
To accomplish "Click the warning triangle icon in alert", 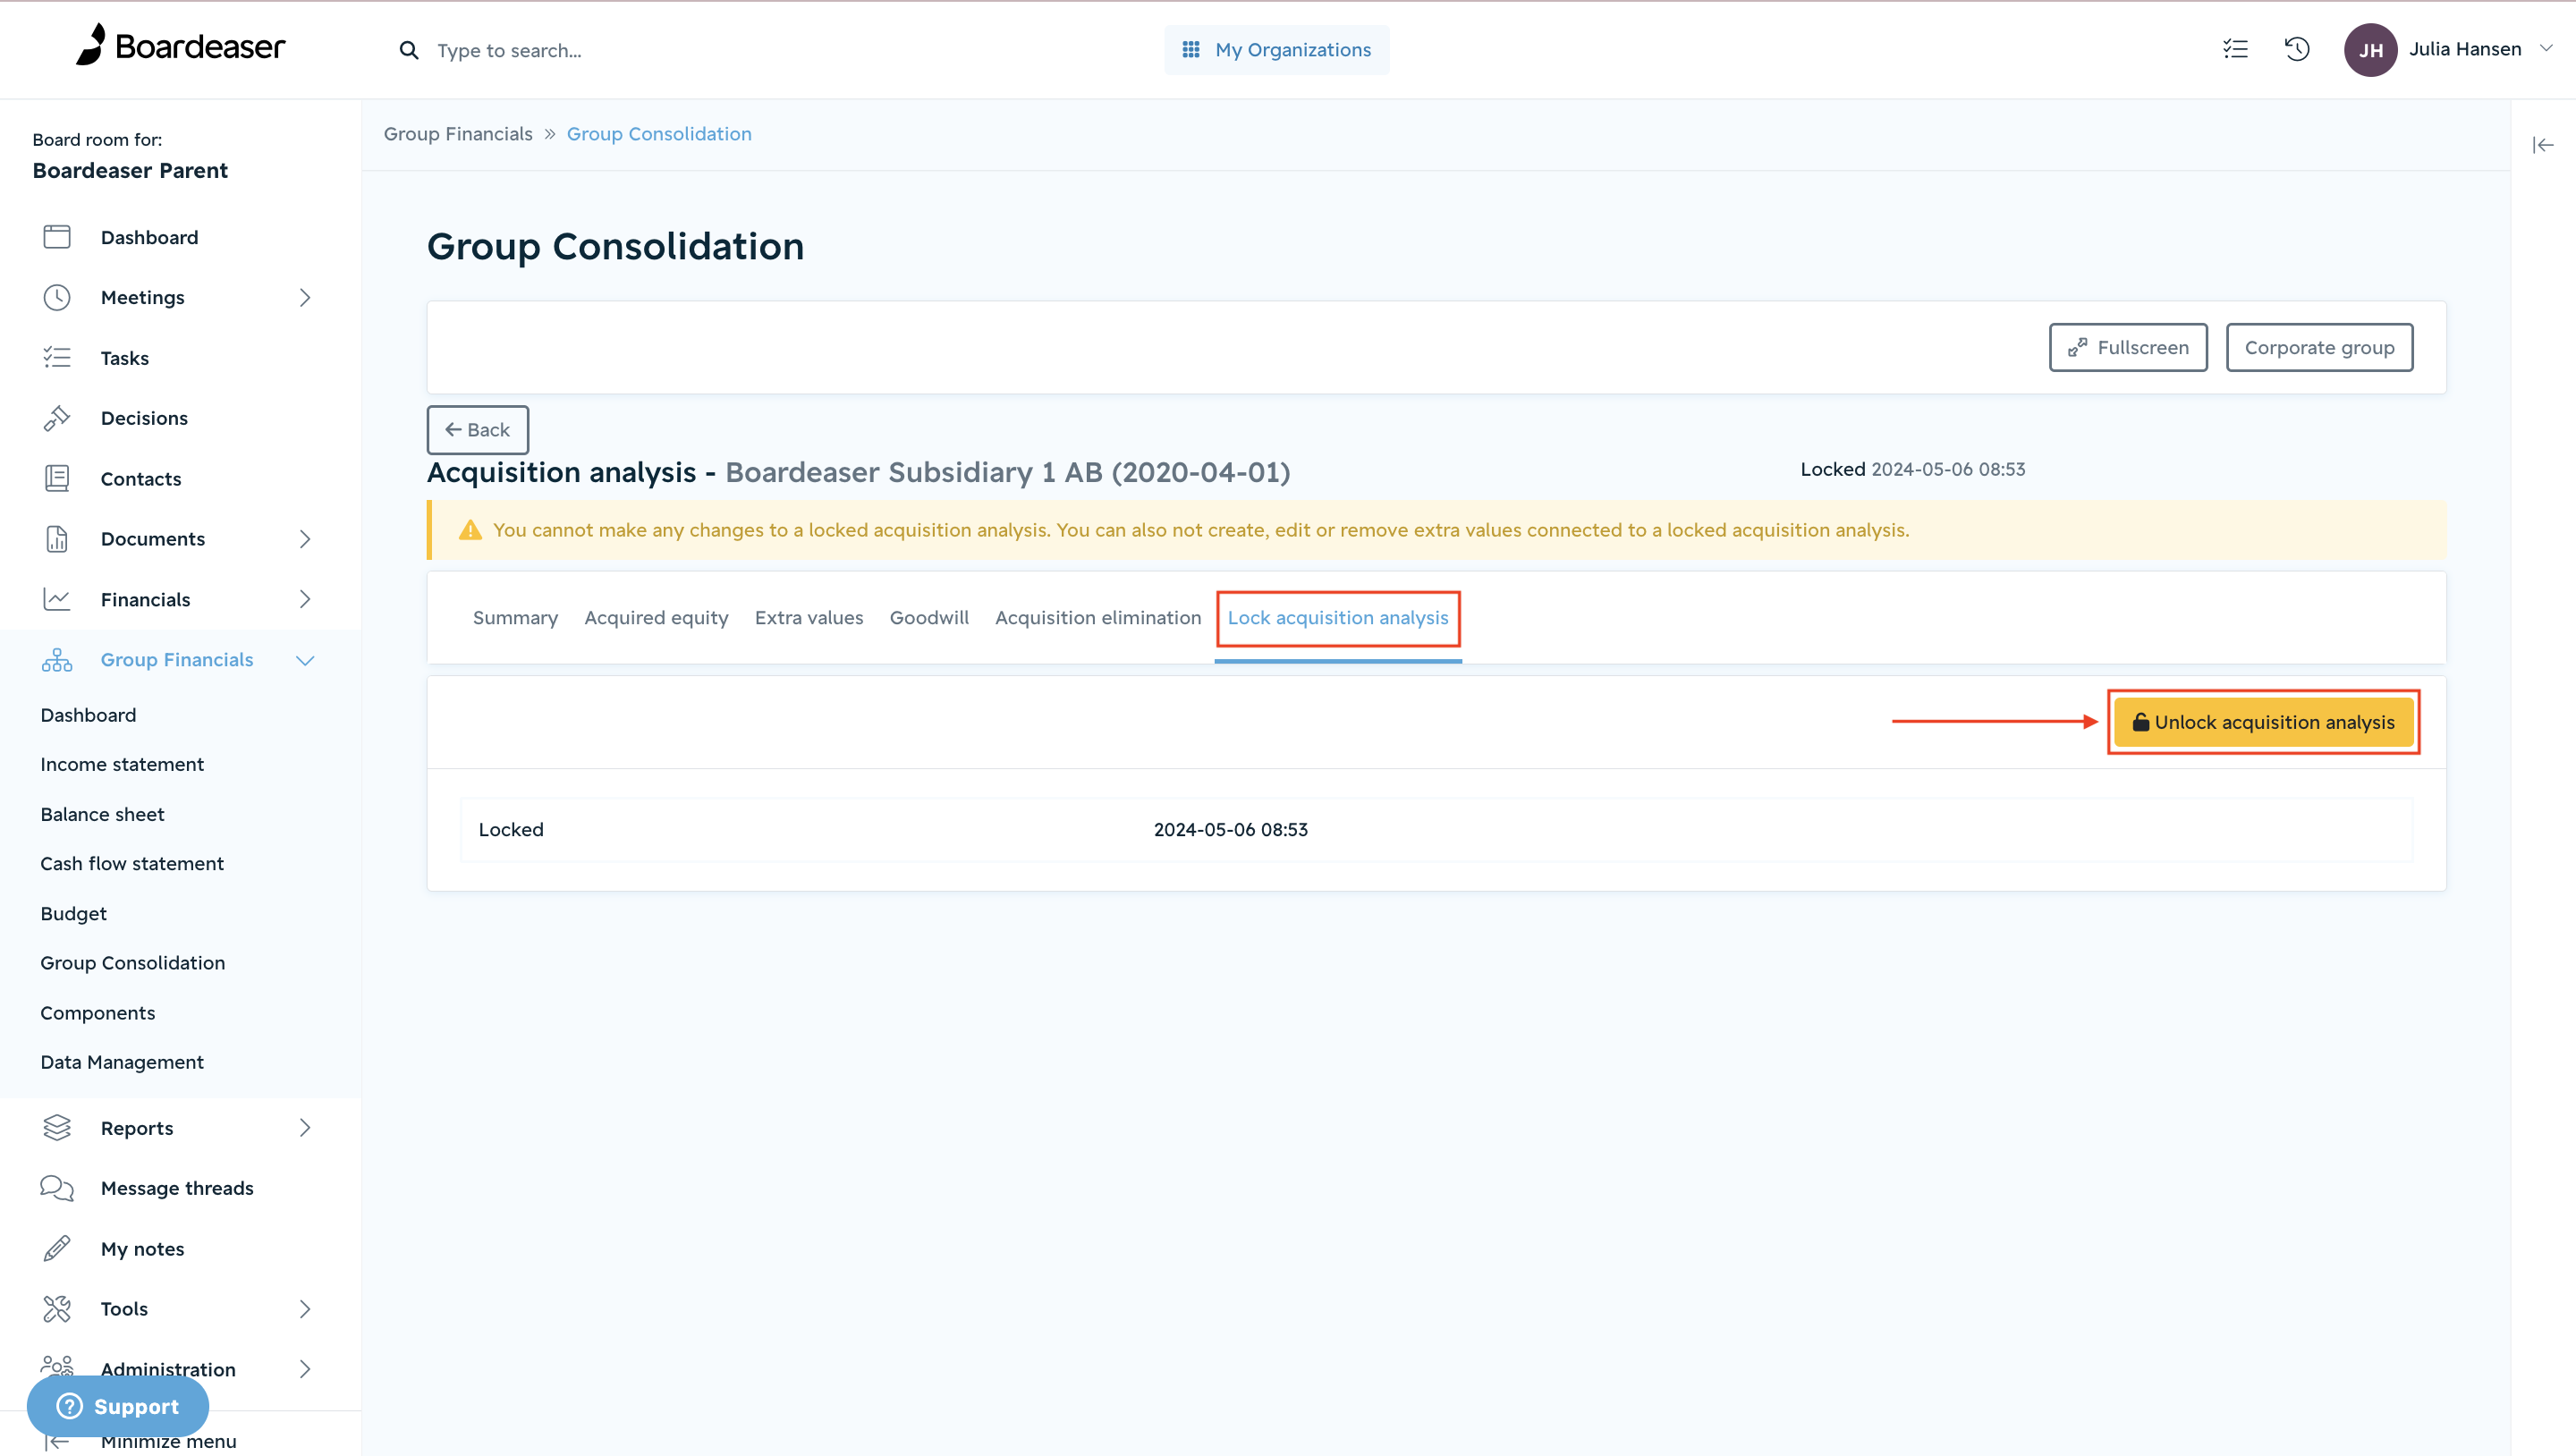I will click(470, 530).
